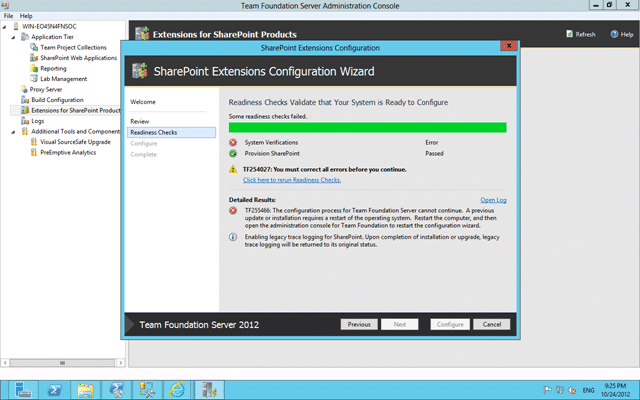Open the File menu
This screenshot has width=640, height=400.
point(8,16)
